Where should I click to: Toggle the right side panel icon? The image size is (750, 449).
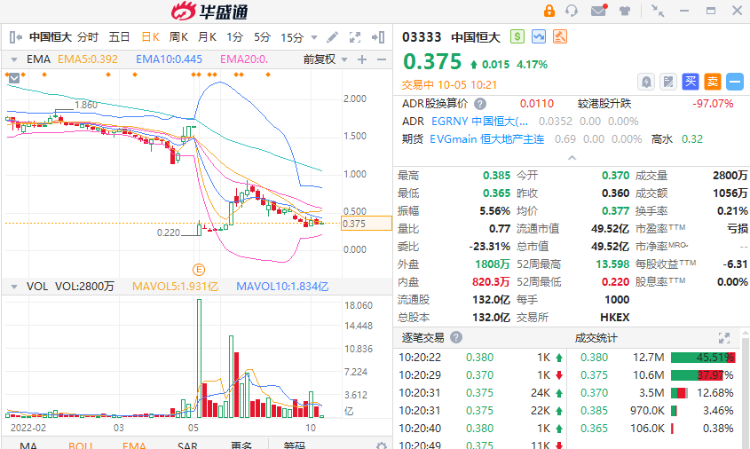[378, 37]
